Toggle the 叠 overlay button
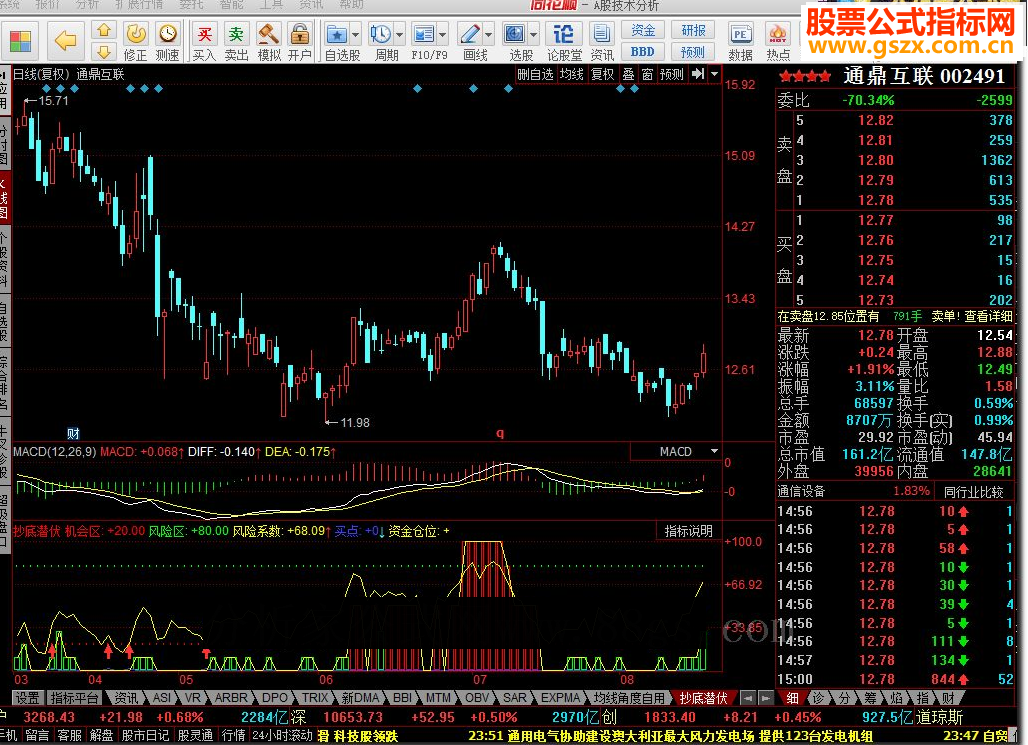 (x=628, y=74)
